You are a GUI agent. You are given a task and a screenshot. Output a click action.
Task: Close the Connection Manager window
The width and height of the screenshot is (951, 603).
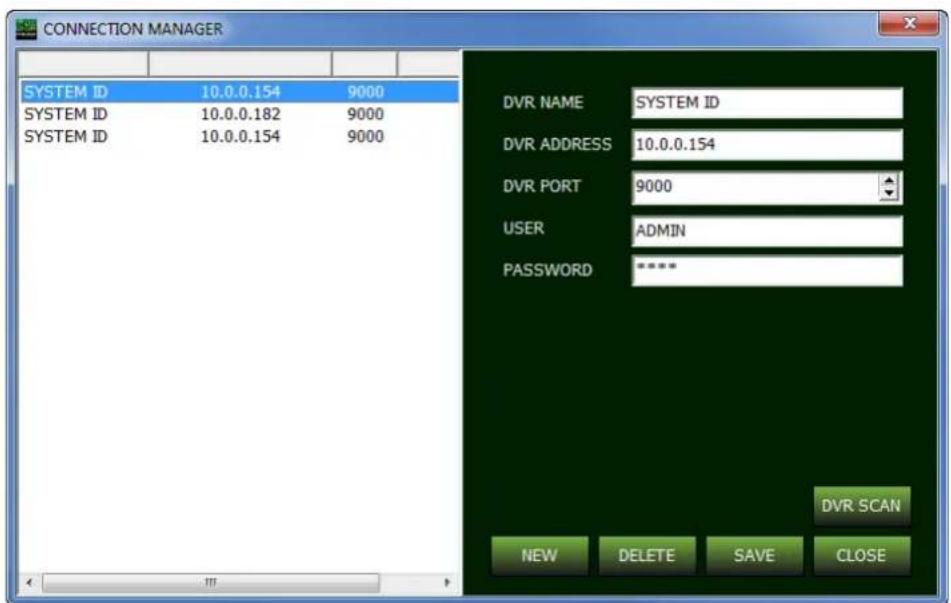click(x=908, y=24)
